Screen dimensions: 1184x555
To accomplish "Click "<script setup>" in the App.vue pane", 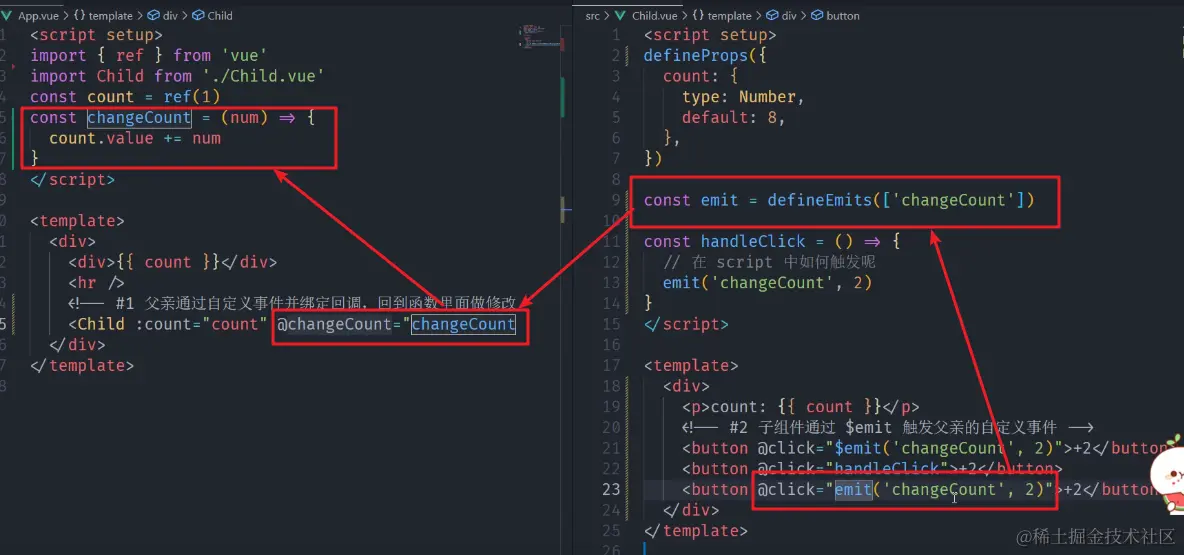I will point(96,35).
